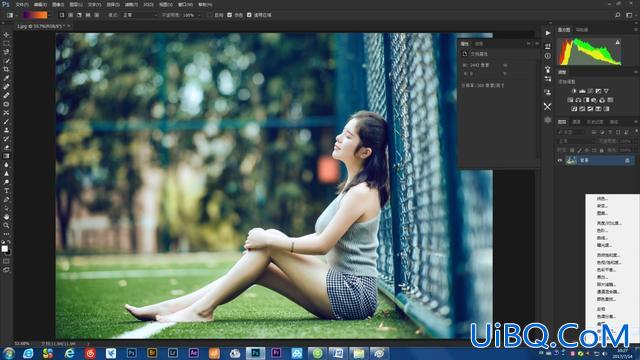Open the search icon in options bar
This screenshot has height=360, width=640.
pos(618,15)
